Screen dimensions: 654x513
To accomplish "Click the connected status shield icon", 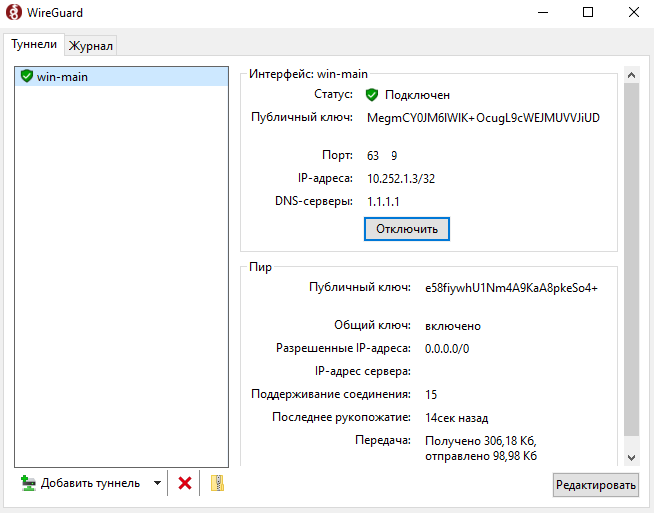I will point(371,95).
